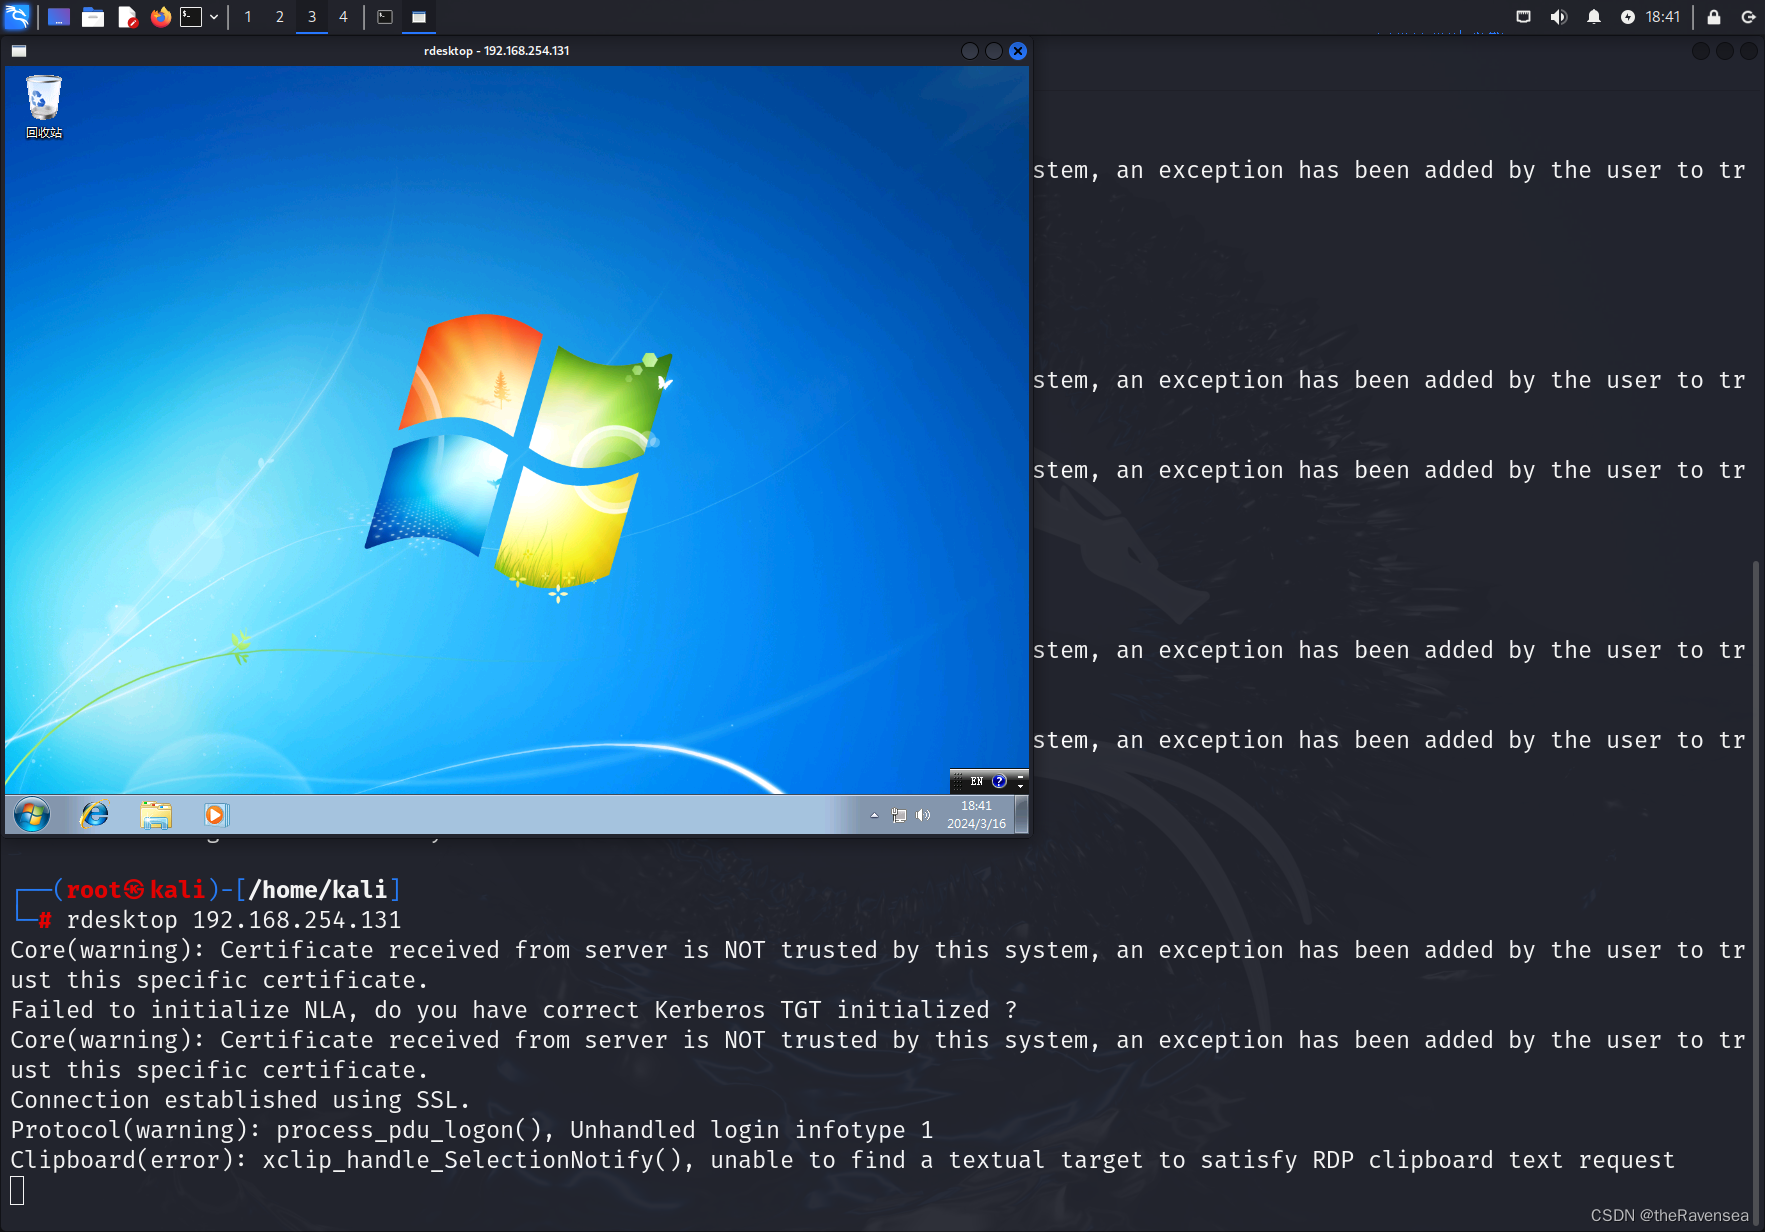Open the display settings tray icon
This screenshot has width=1765, height=1232.
click(1524, 17)
